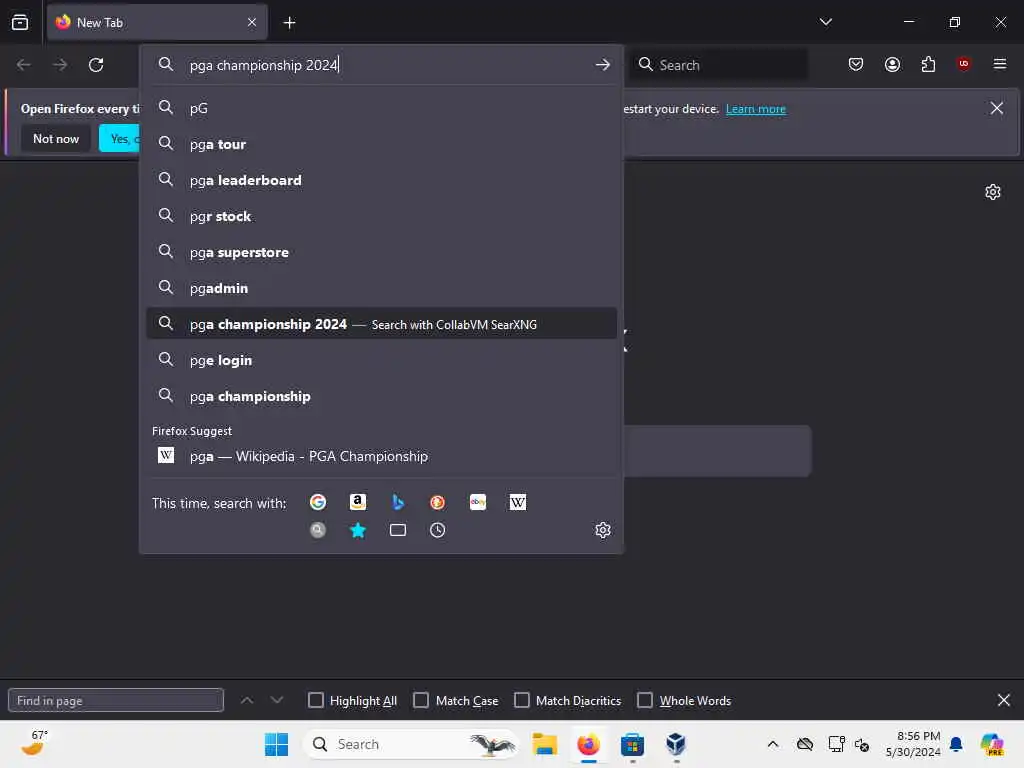Go forward to the next page
The height and width of the screenshot is (768, 1024).
(x=59, y=65)
